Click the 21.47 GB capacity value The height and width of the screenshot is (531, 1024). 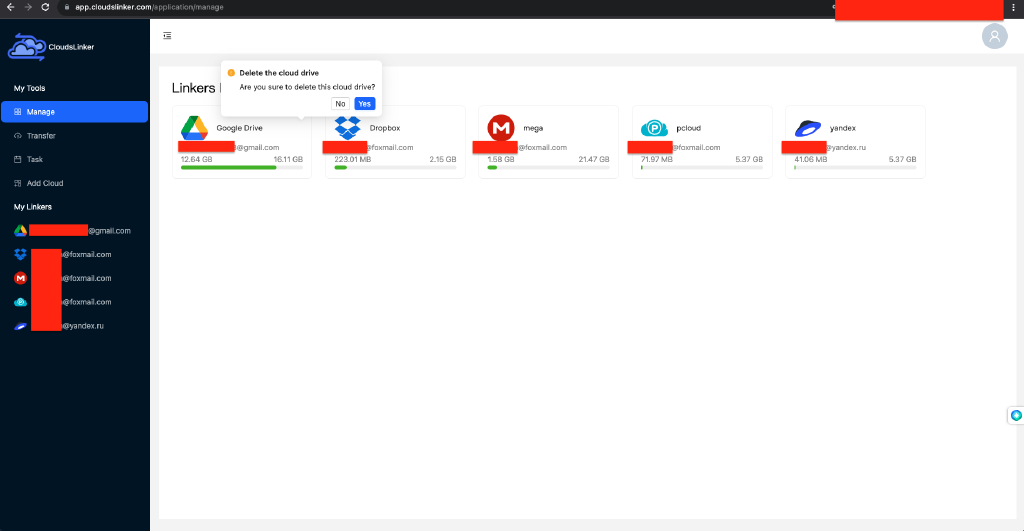pos(594,159)
